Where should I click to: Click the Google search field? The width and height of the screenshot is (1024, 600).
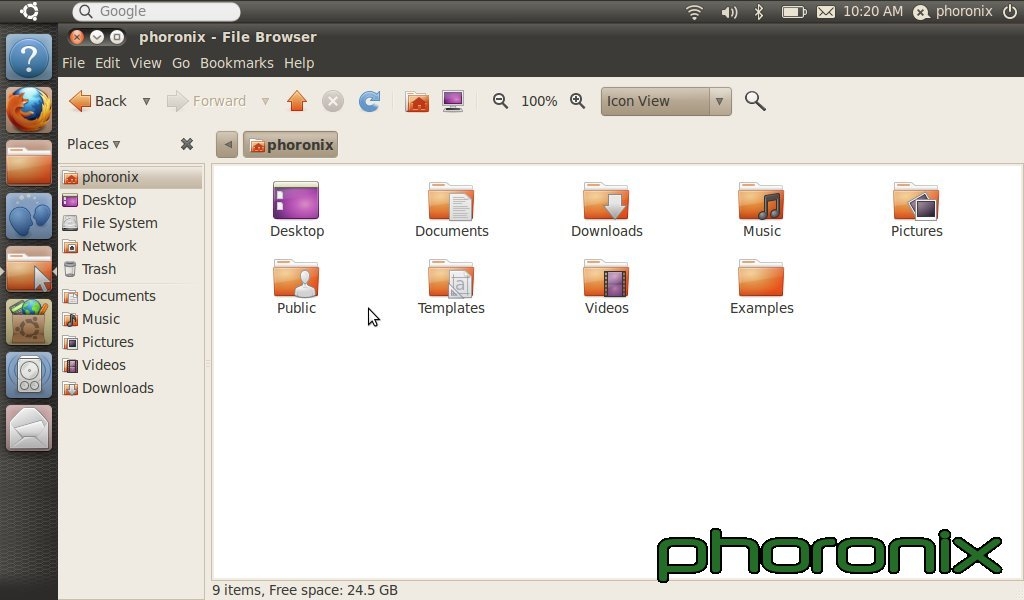[x=157, y=11]
